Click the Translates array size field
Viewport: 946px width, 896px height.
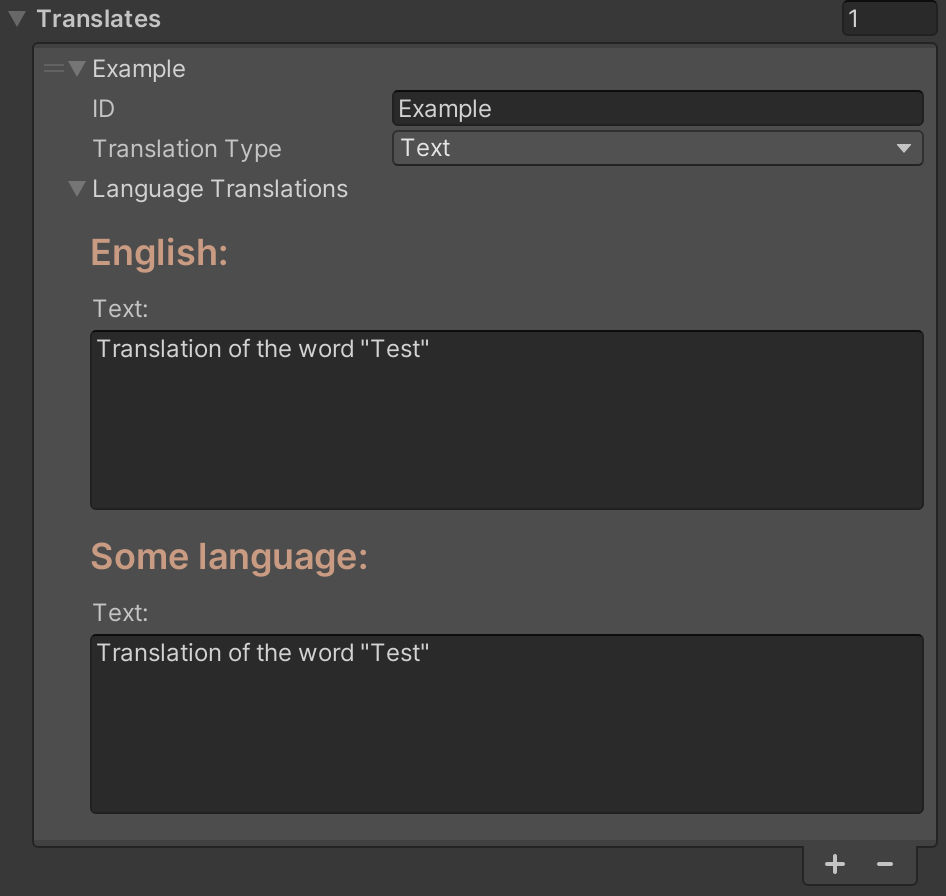click(x=888, y=19)
